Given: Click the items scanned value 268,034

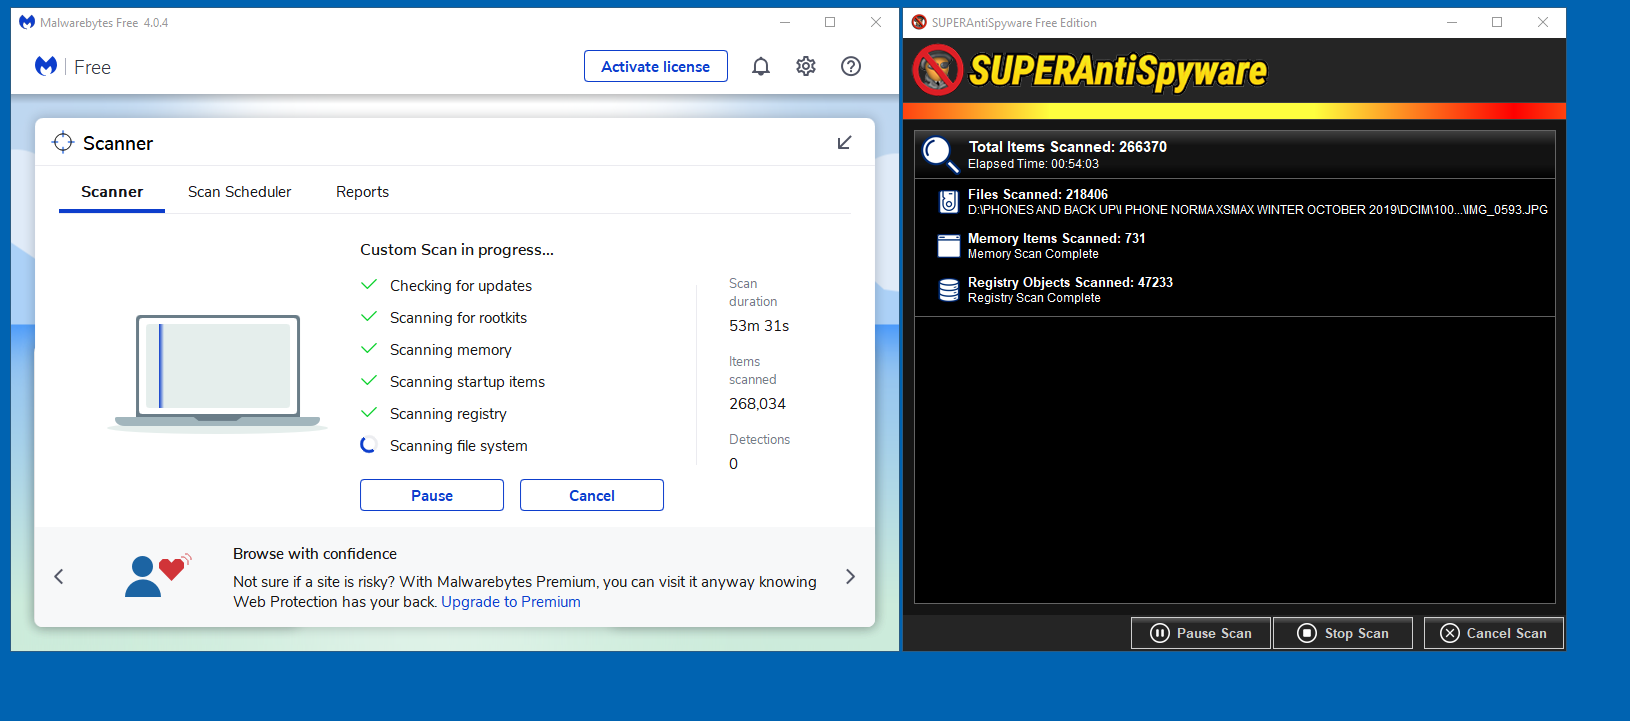Looking at the screenshot, I should pos(757,404).
